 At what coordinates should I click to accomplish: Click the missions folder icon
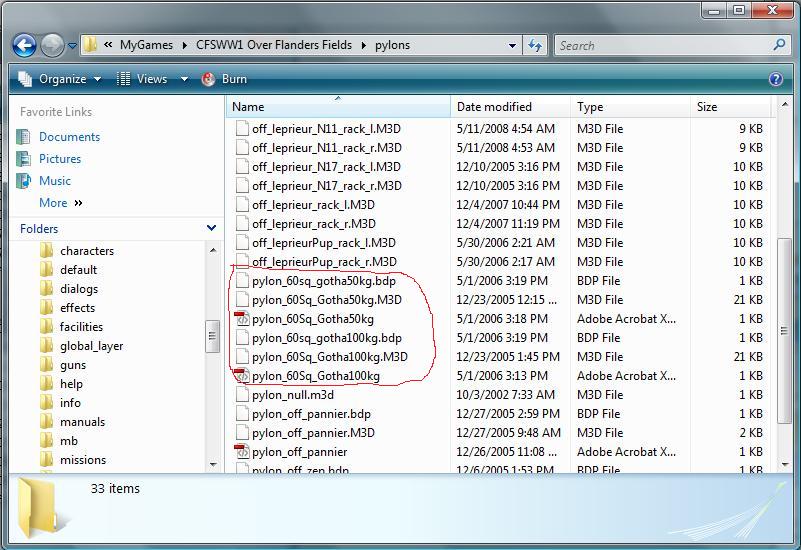(46, 460)
